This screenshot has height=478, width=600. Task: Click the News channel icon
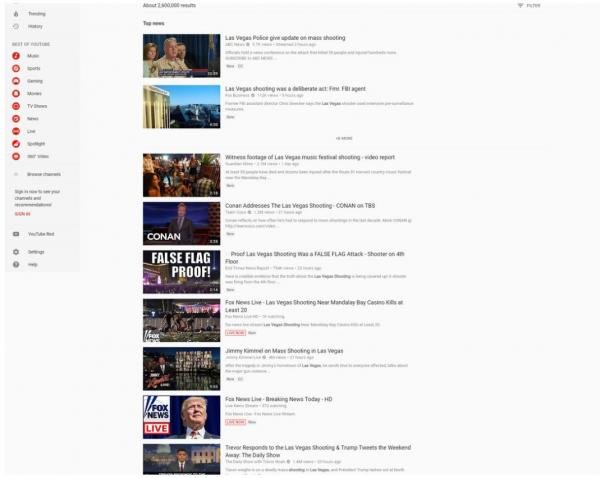click(x=16, y=119)
